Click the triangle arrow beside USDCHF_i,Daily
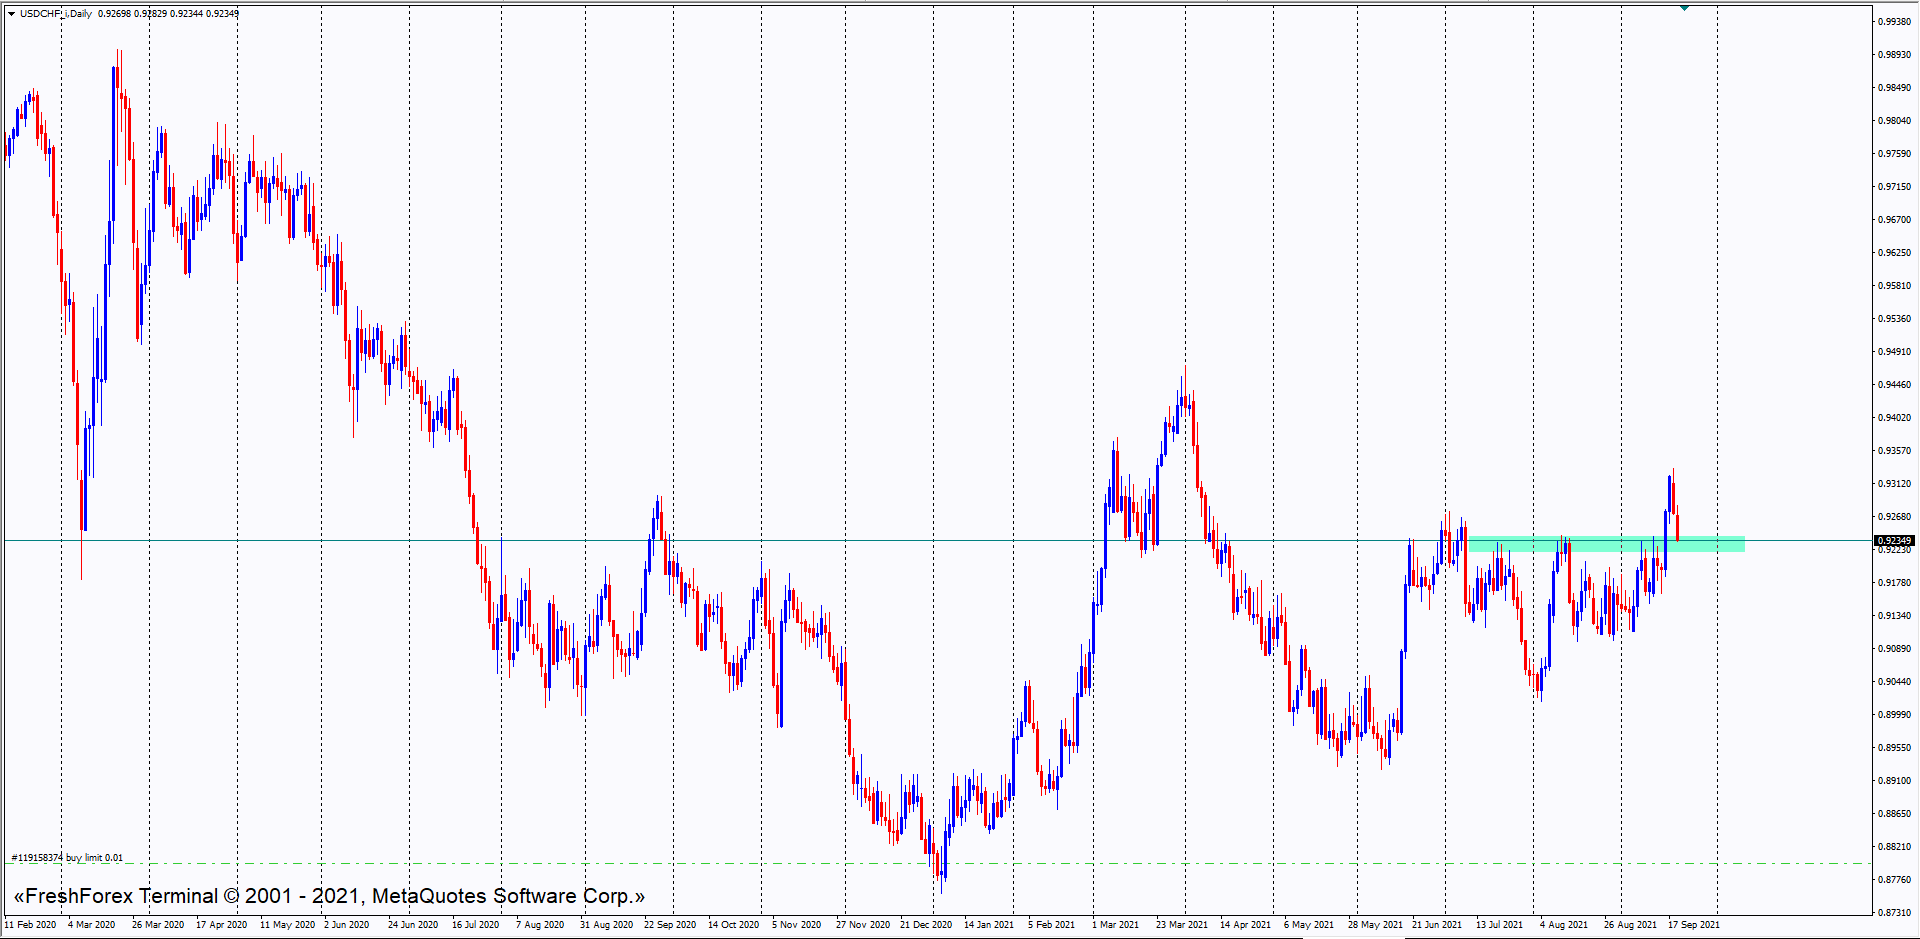Viewport: 1920px width, 939px height. [x=11, y=14]
